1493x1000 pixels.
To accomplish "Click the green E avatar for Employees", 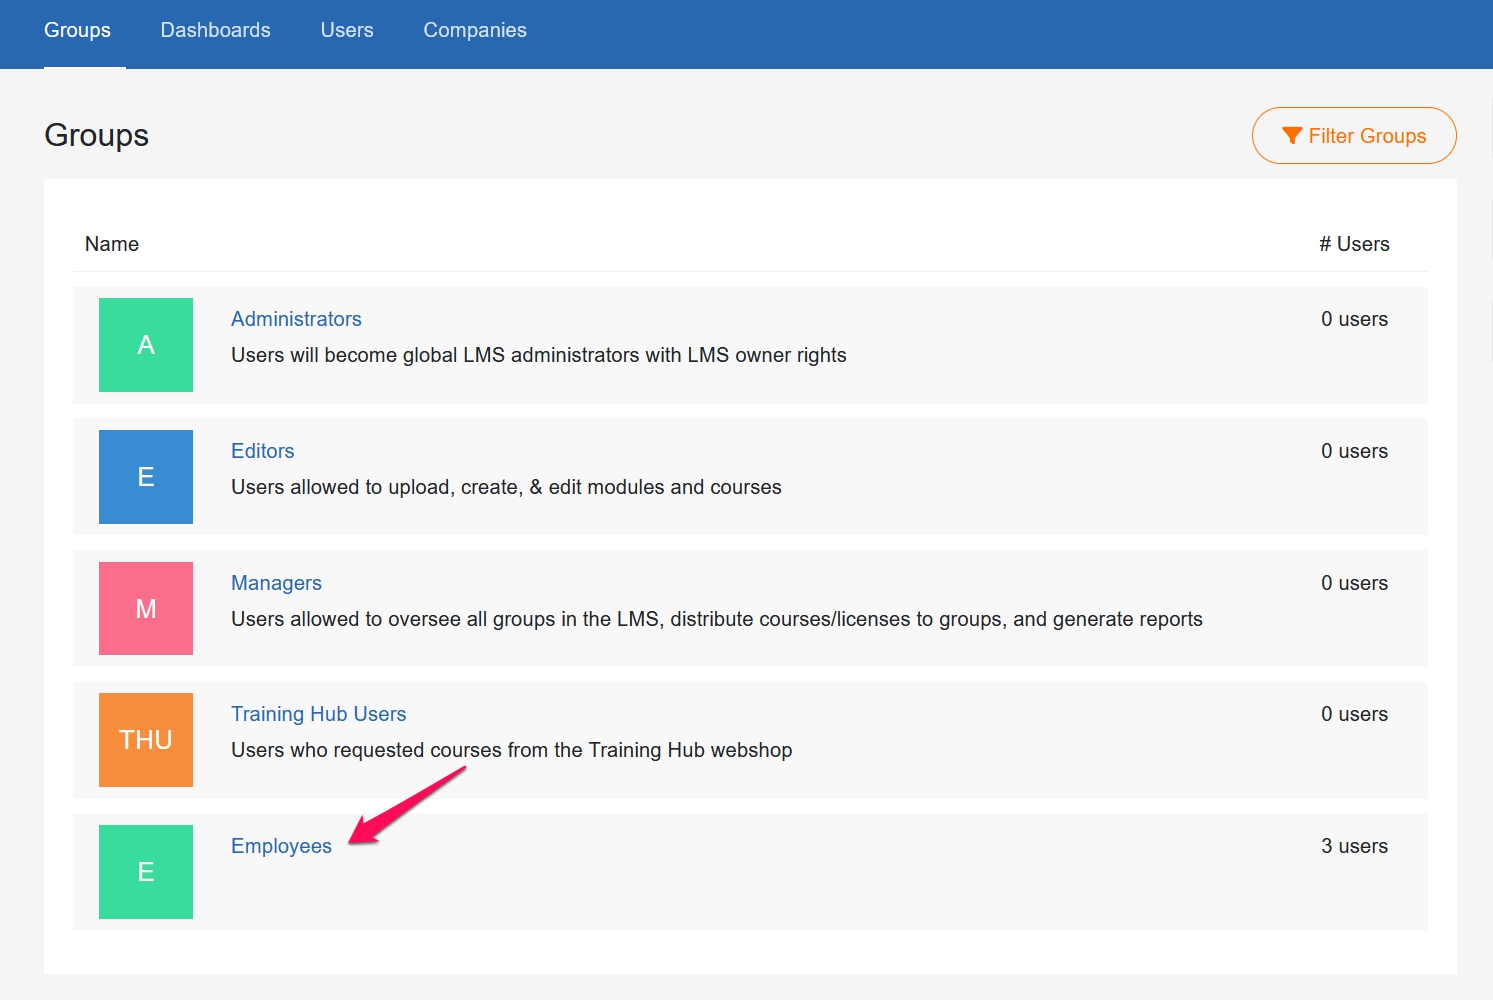I will [x=146, y=872].
